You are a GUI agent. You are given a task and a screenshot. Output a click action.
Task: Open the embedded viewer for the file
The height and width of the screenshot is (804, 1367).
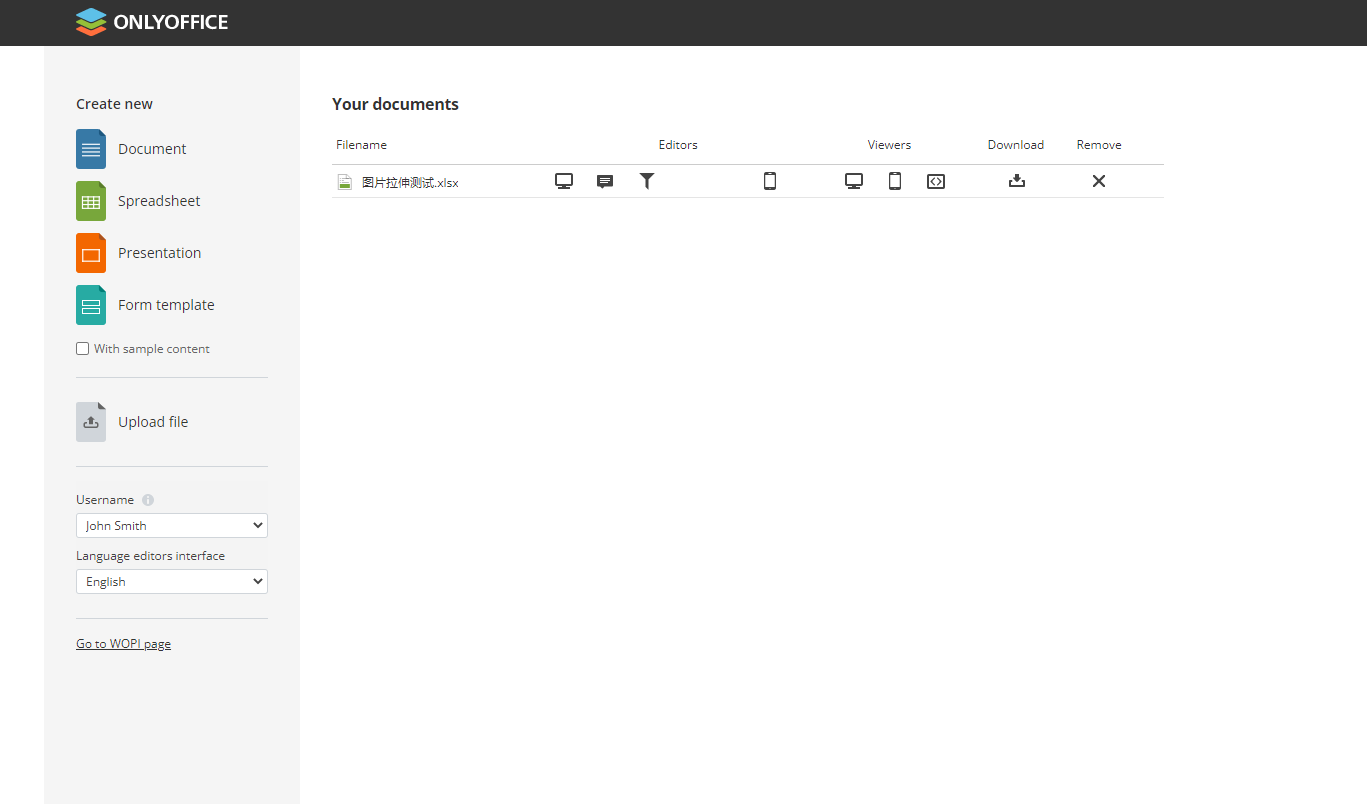935,181
